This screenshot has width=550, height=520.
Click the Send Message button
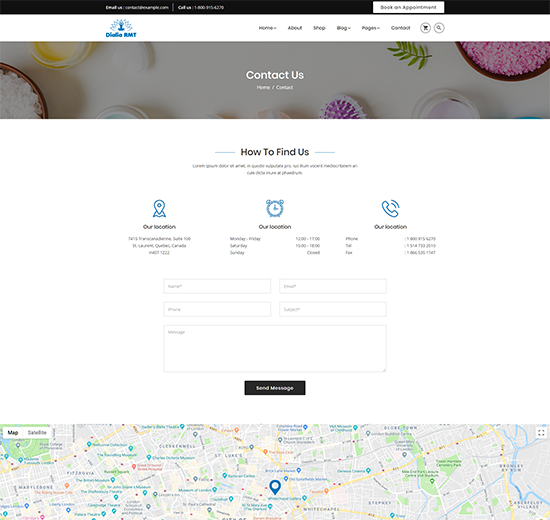pyautogui.click(x=275, y=388)
